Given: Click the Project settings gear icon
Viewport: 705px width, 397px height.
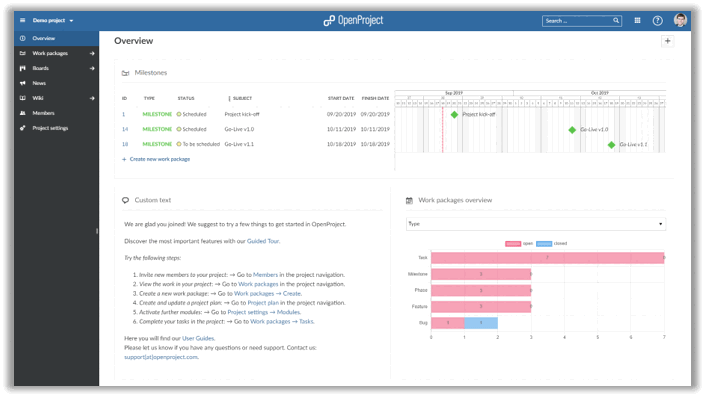Looking at the screenshot, I should [x=22, y=128].
